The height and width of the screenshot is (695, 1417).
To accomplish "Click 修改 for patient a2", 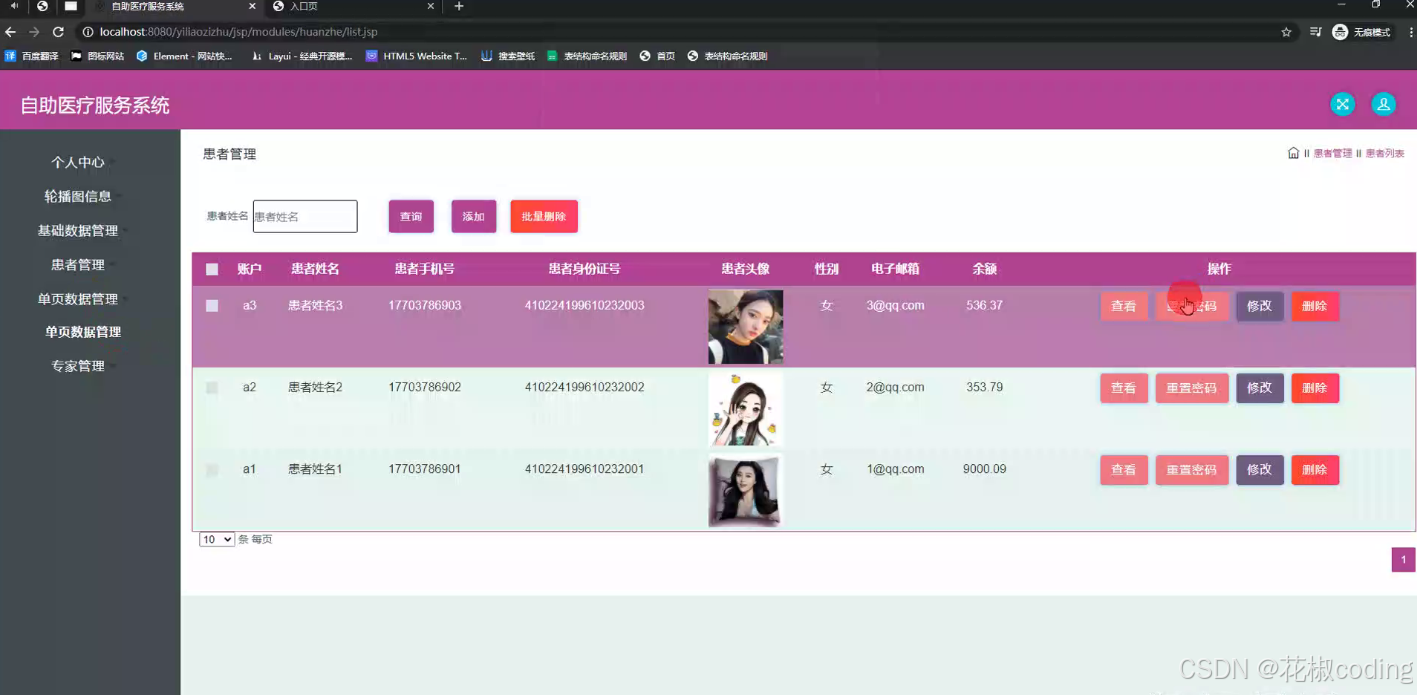I will pyautogui.click(x=1260, y=388).
